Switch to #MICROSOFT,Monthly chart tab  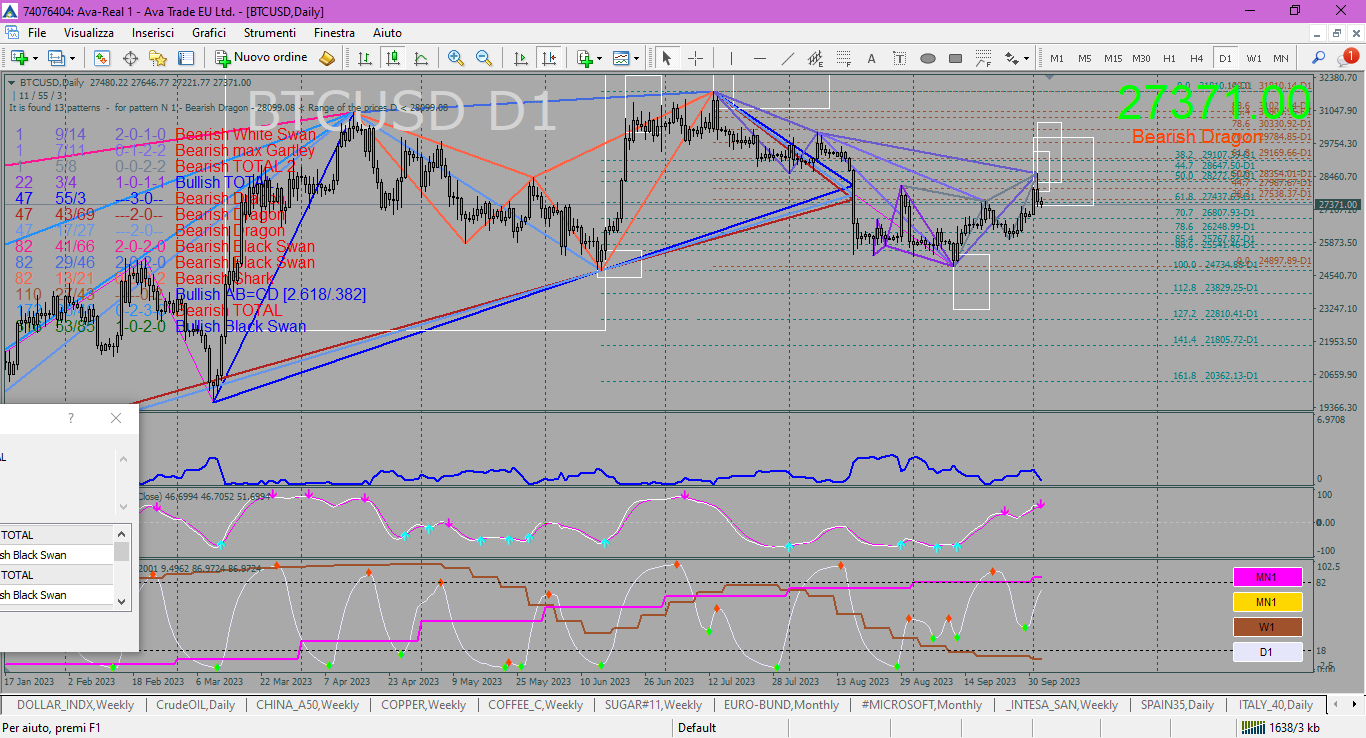point(921,705)
